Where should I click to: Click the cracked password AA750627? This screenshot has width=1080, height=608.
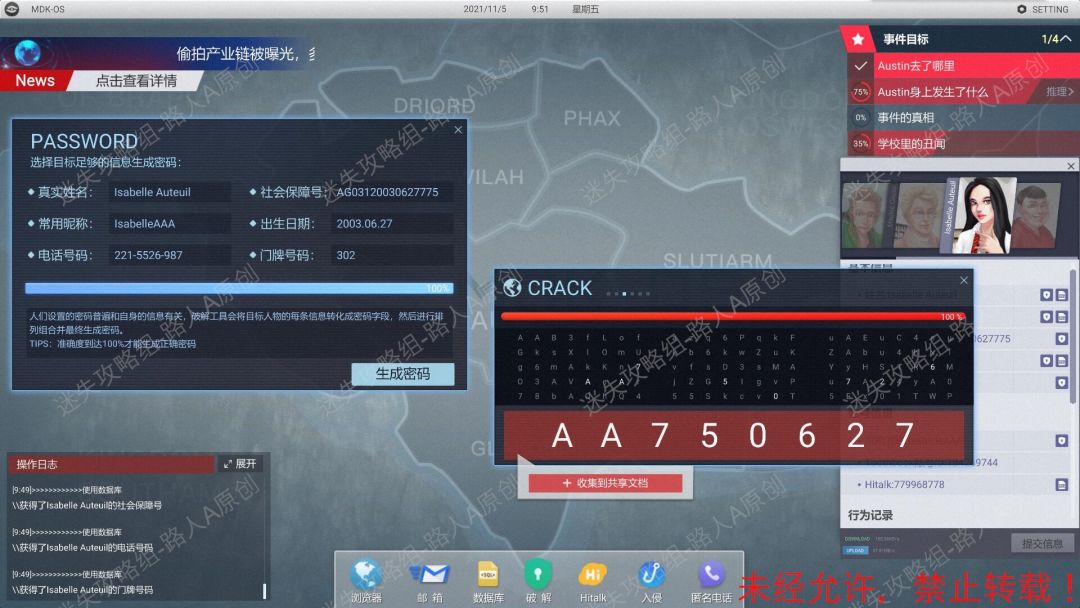tap(733, 436)
